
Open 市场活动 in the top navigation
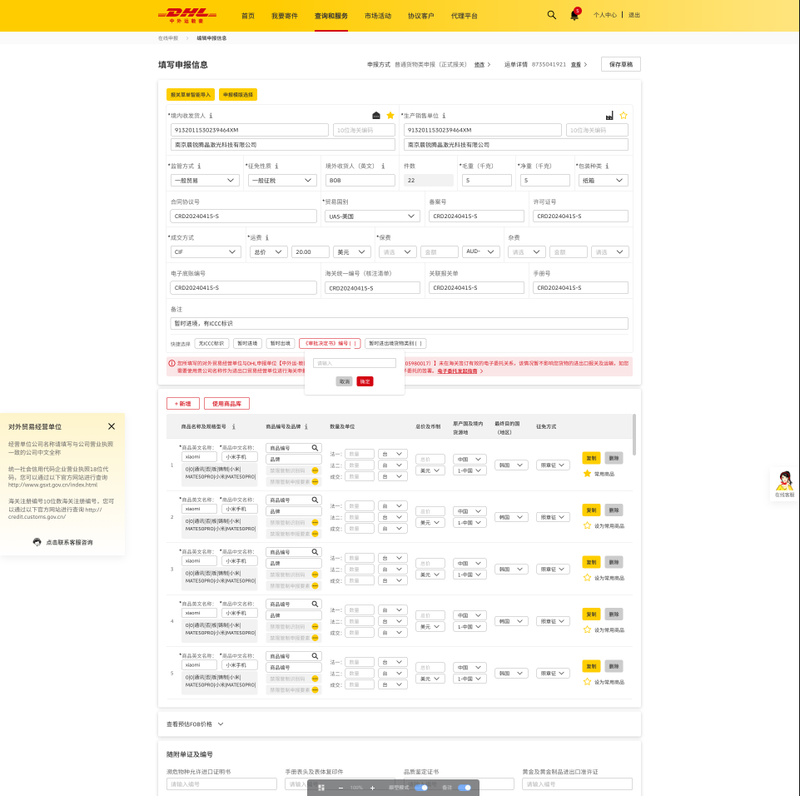[378, 16]
